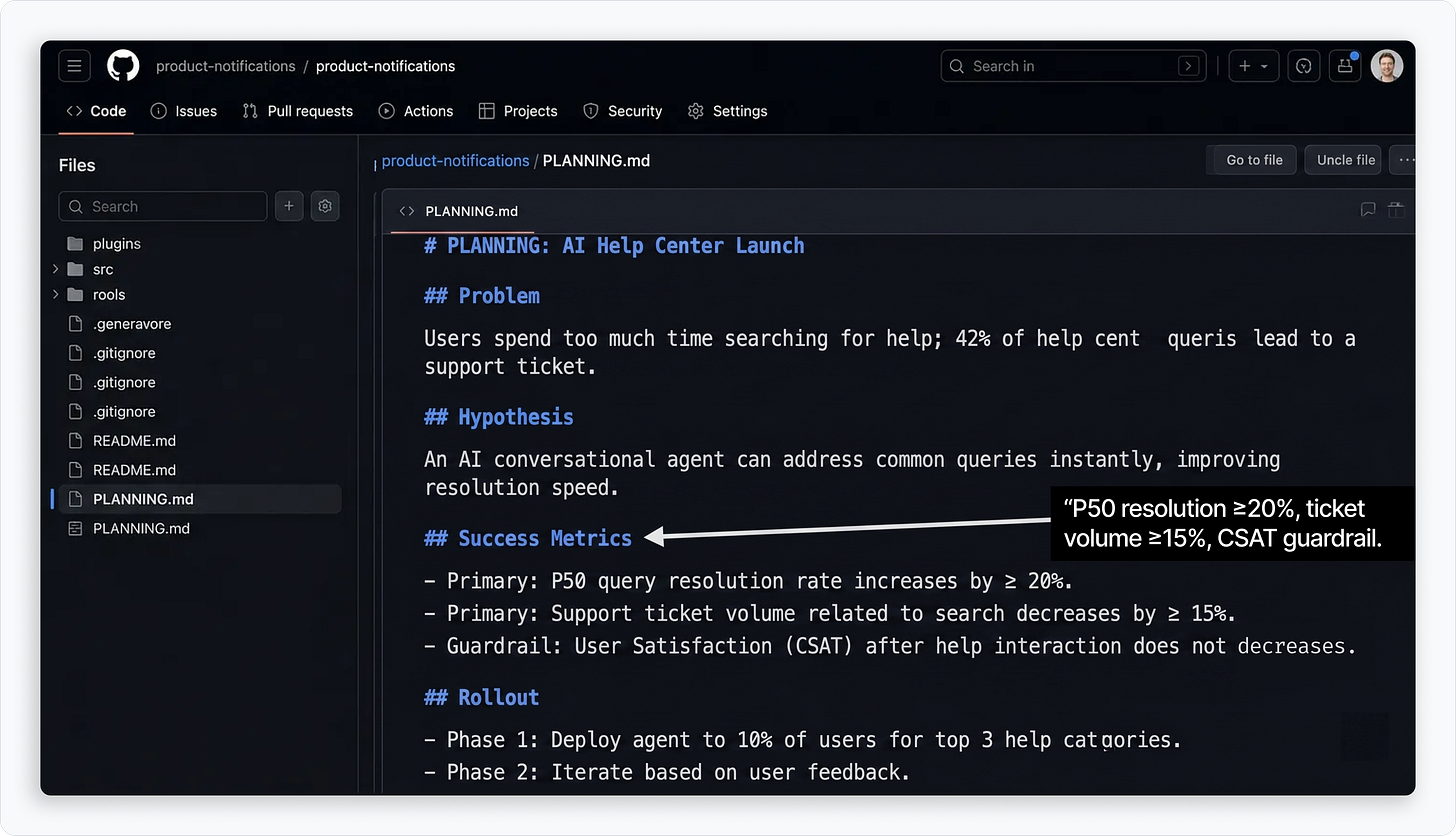Screen dimensions: 1456x836
Task: Select the PLANNING.md tab above the code
Action: [x=459, y=211]
